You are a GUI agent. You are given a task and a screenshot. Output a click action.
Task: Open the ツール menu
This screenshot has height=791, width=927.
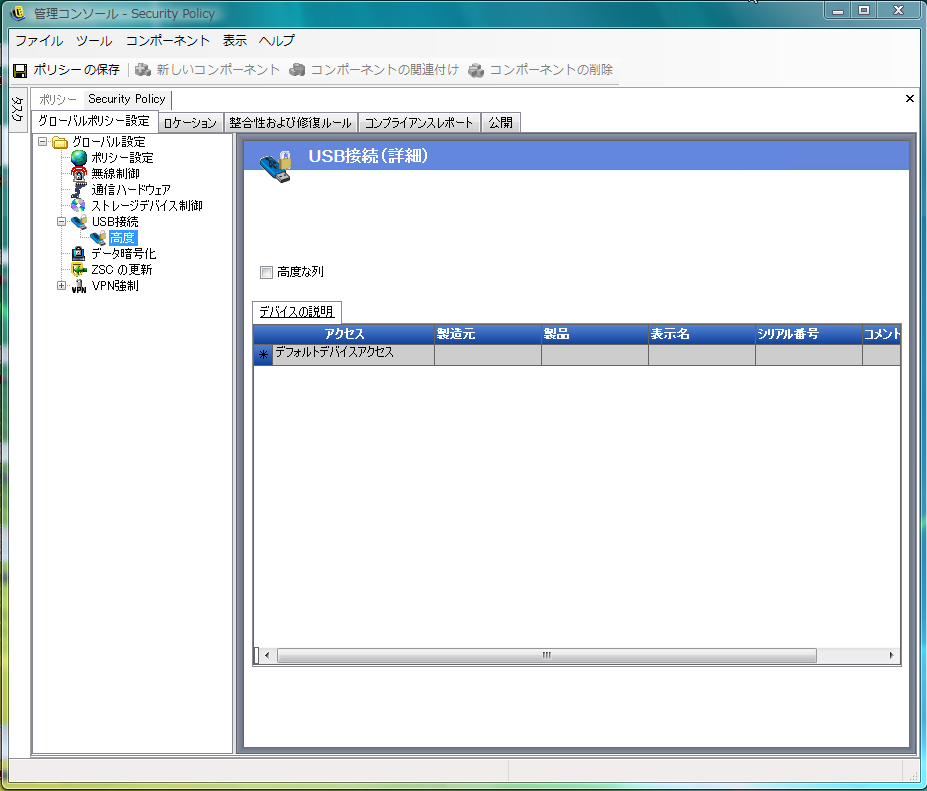(x=94, y=41)
